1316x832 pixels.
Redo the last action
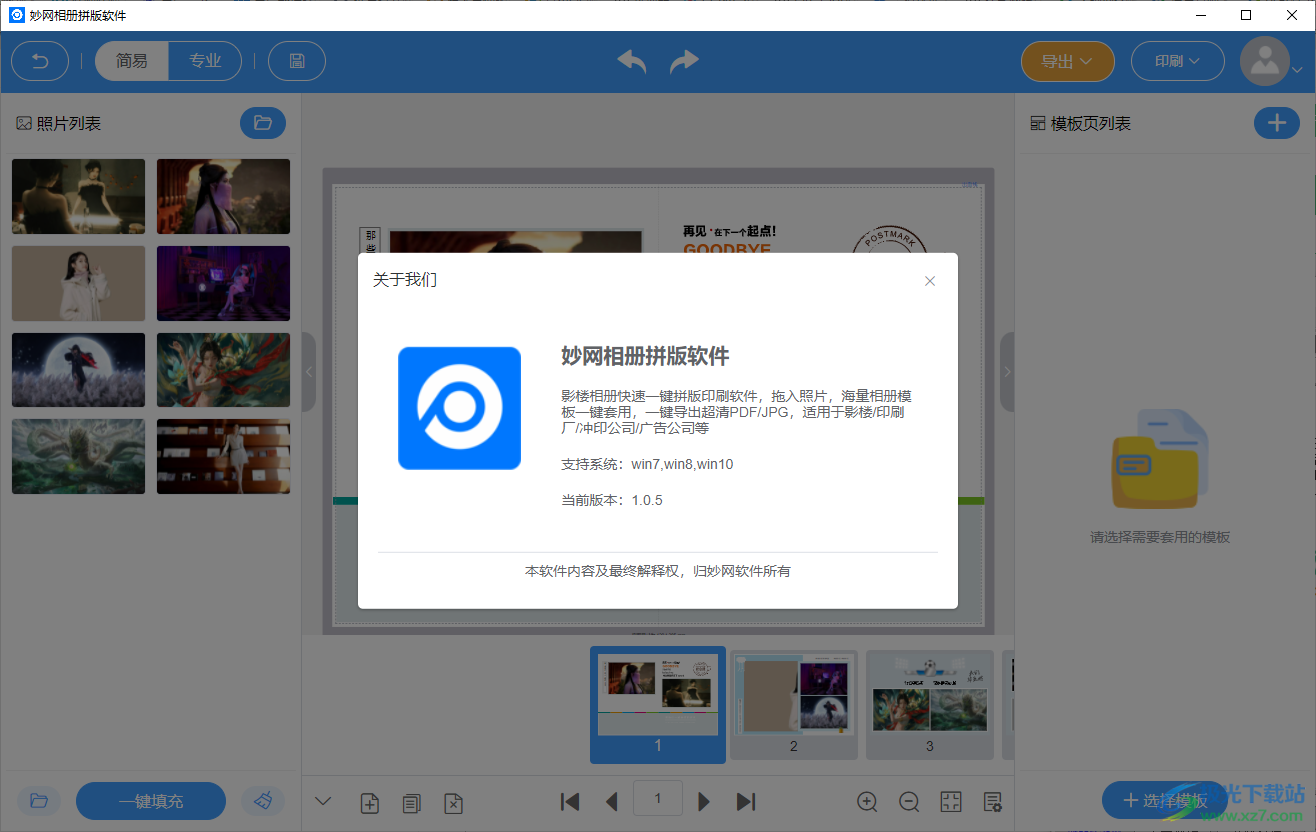tap(684, 61)
